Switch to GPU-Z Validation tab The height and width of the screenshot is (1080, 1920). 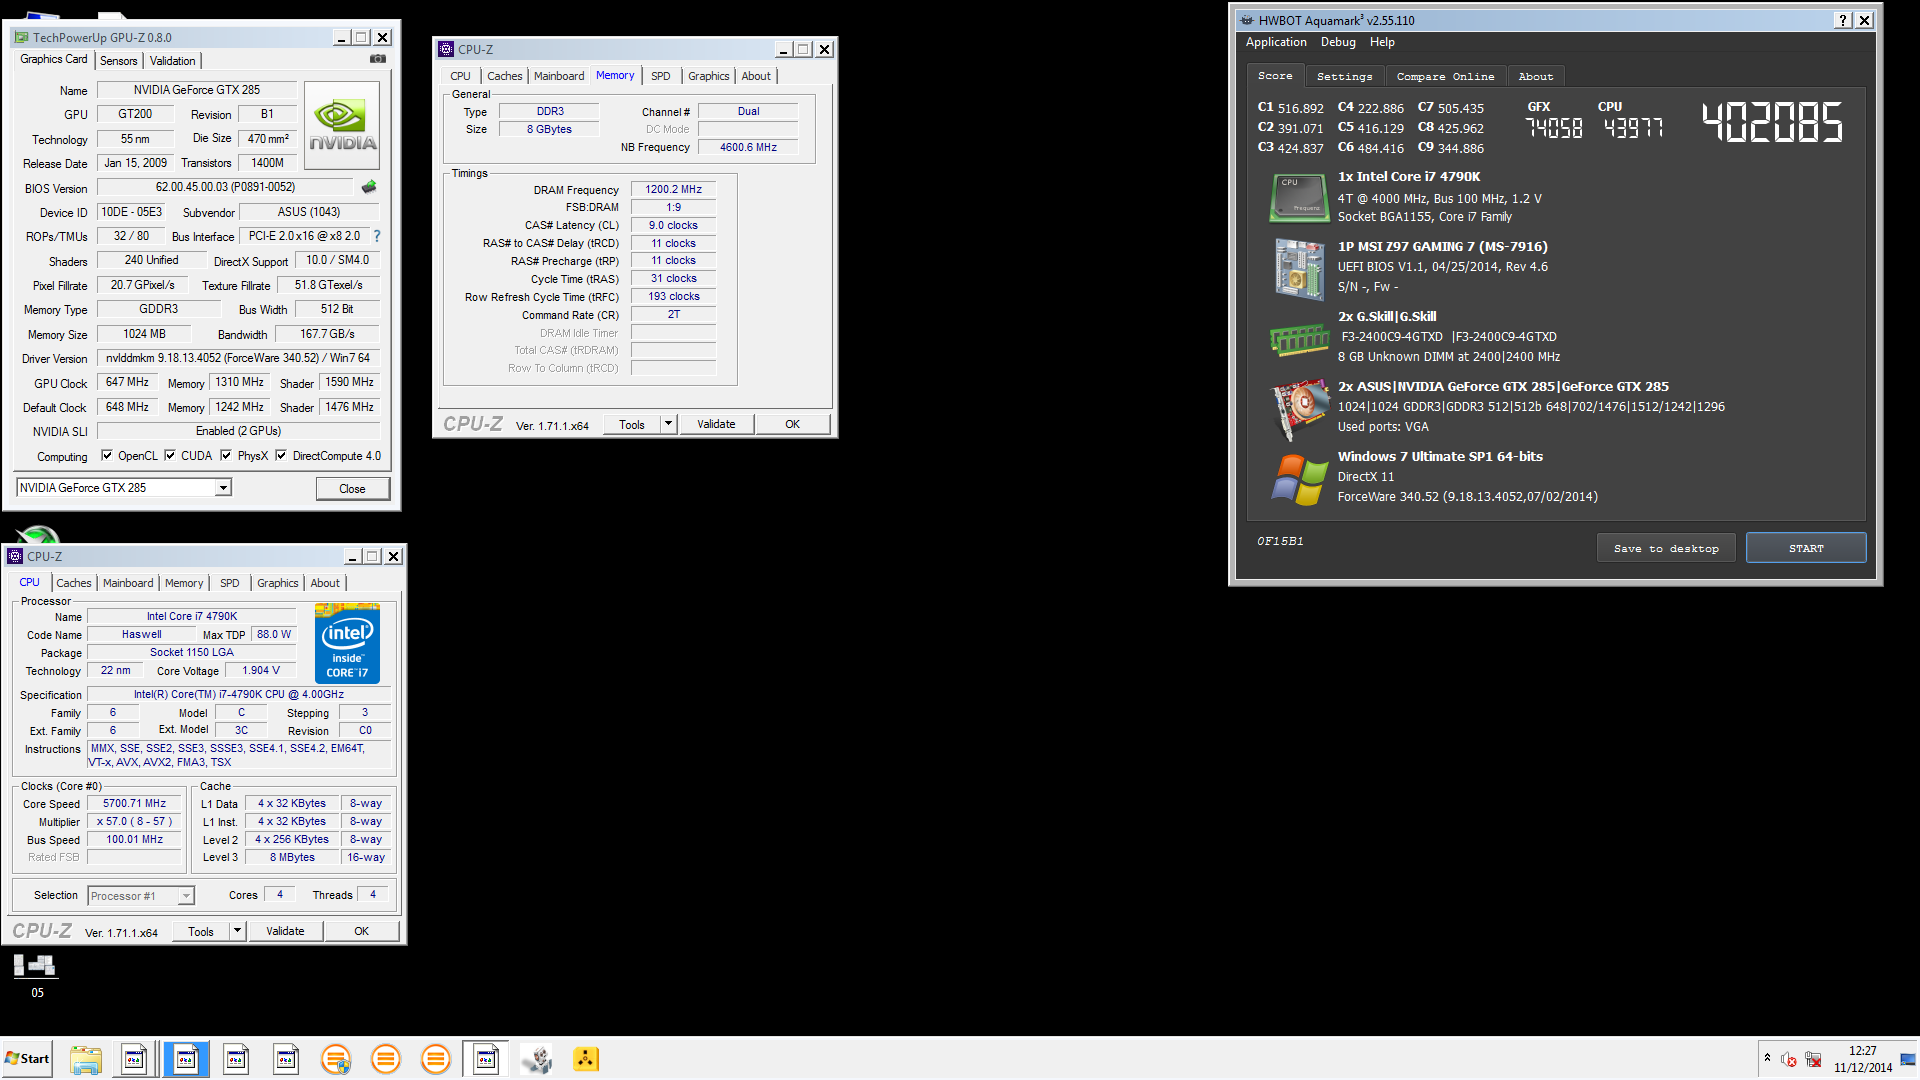[x=172, y=61]
